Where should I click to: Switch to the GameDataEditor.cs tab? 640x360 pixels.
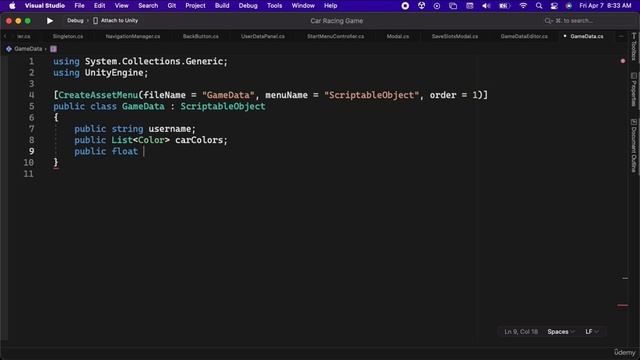[524, 36]
